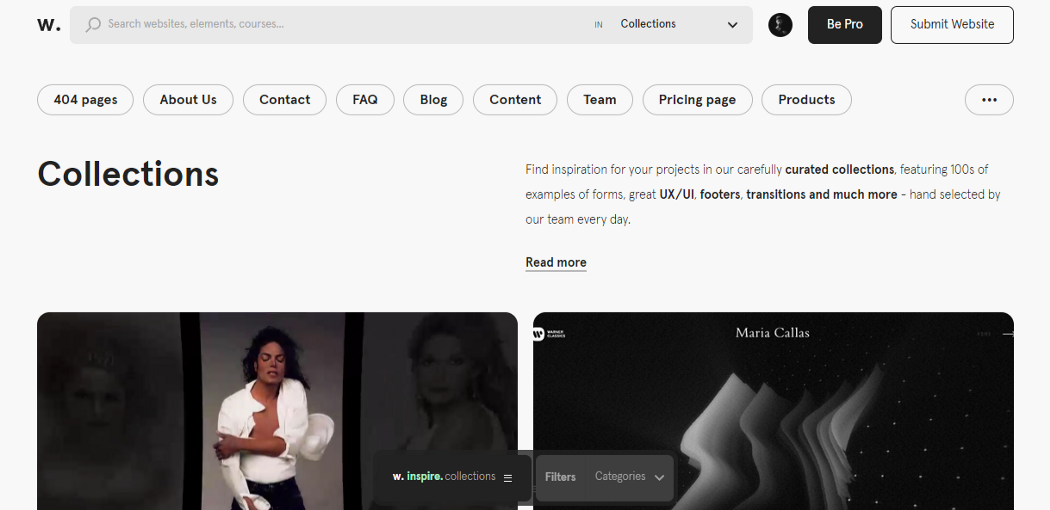Viewport: 1050px width, 510px height.
Task: Show more tags with ellipsis button
Action: click(989, 100)
